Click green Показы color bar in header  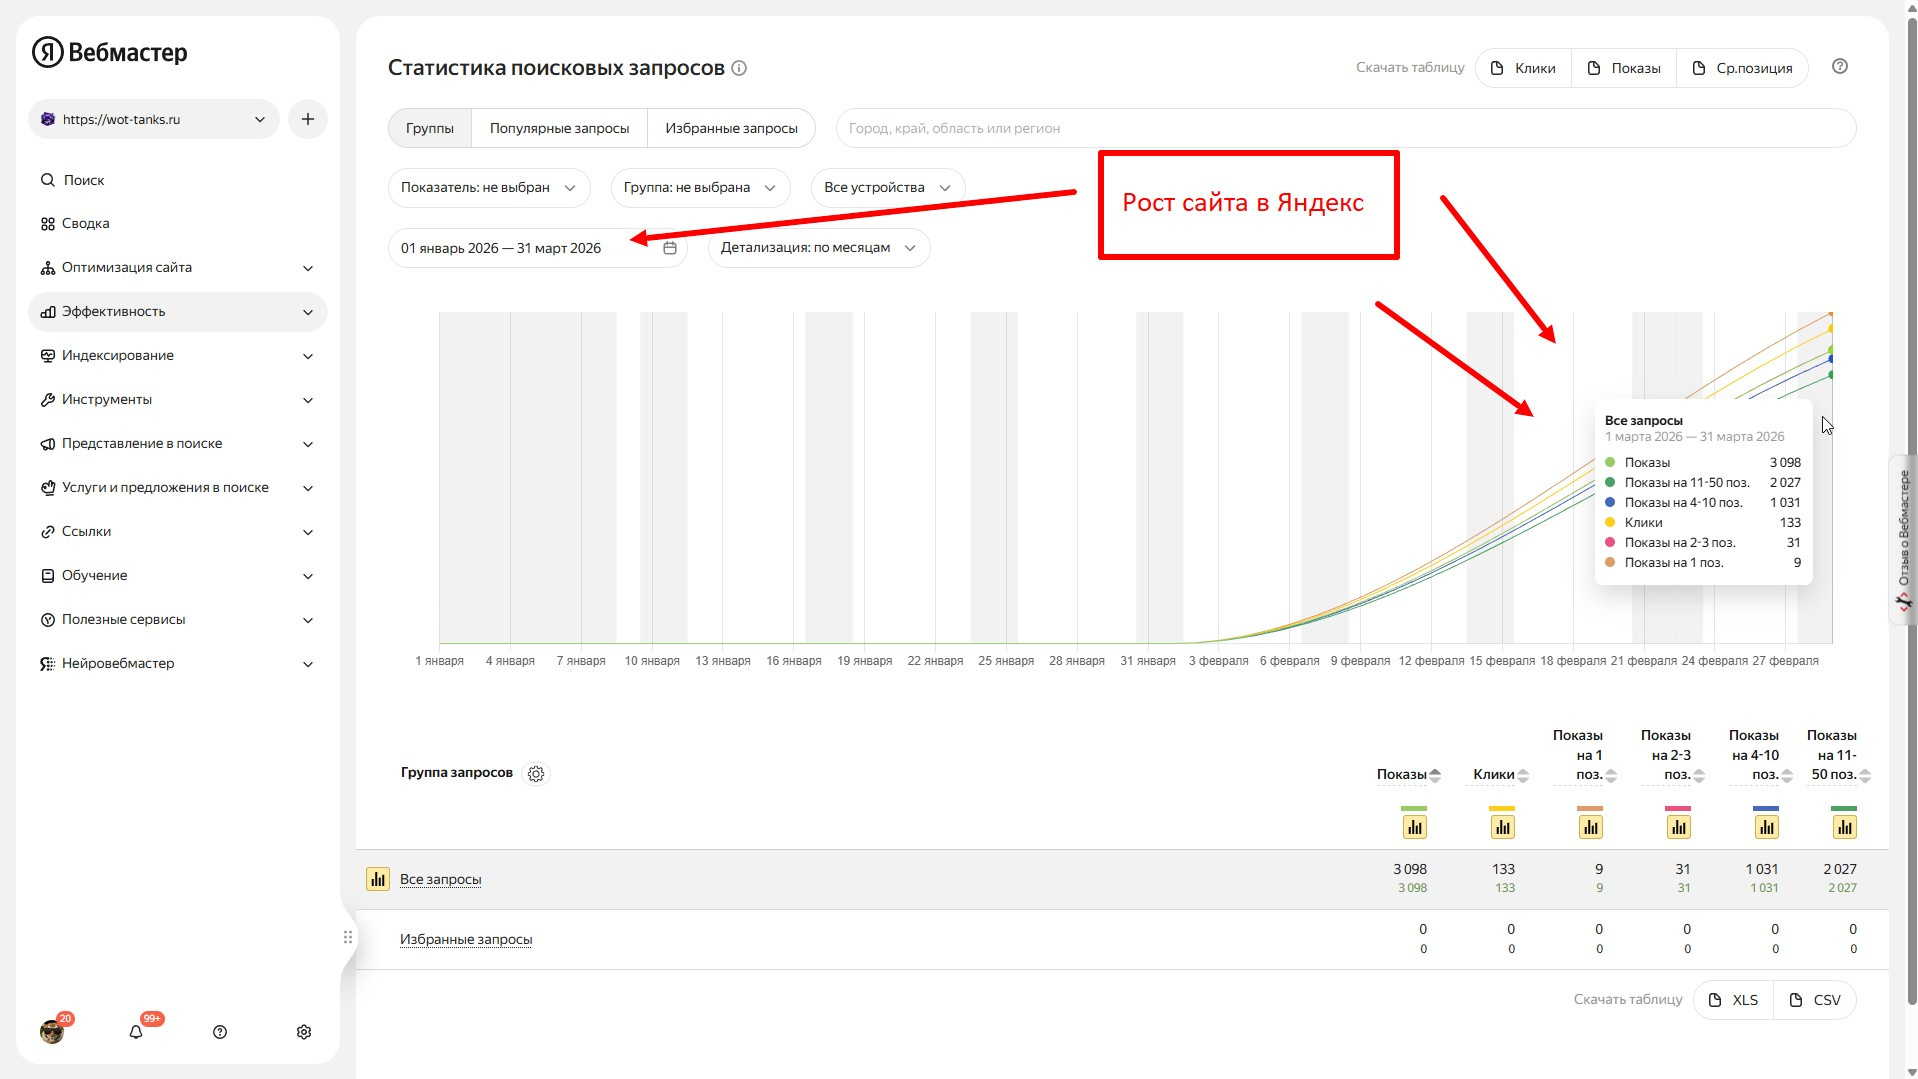coord(1414,808)
